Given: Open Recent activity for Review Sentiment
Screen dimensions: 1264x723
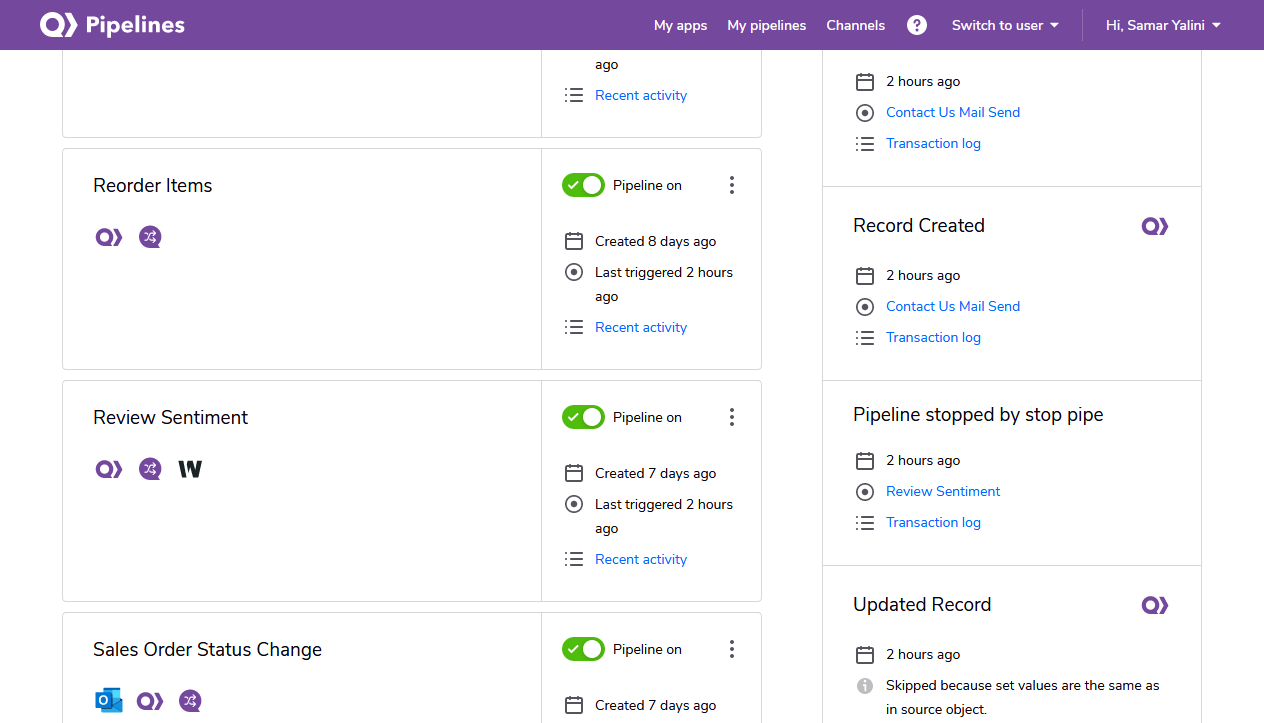Looking at the screenshot, I should pos(641,559).
